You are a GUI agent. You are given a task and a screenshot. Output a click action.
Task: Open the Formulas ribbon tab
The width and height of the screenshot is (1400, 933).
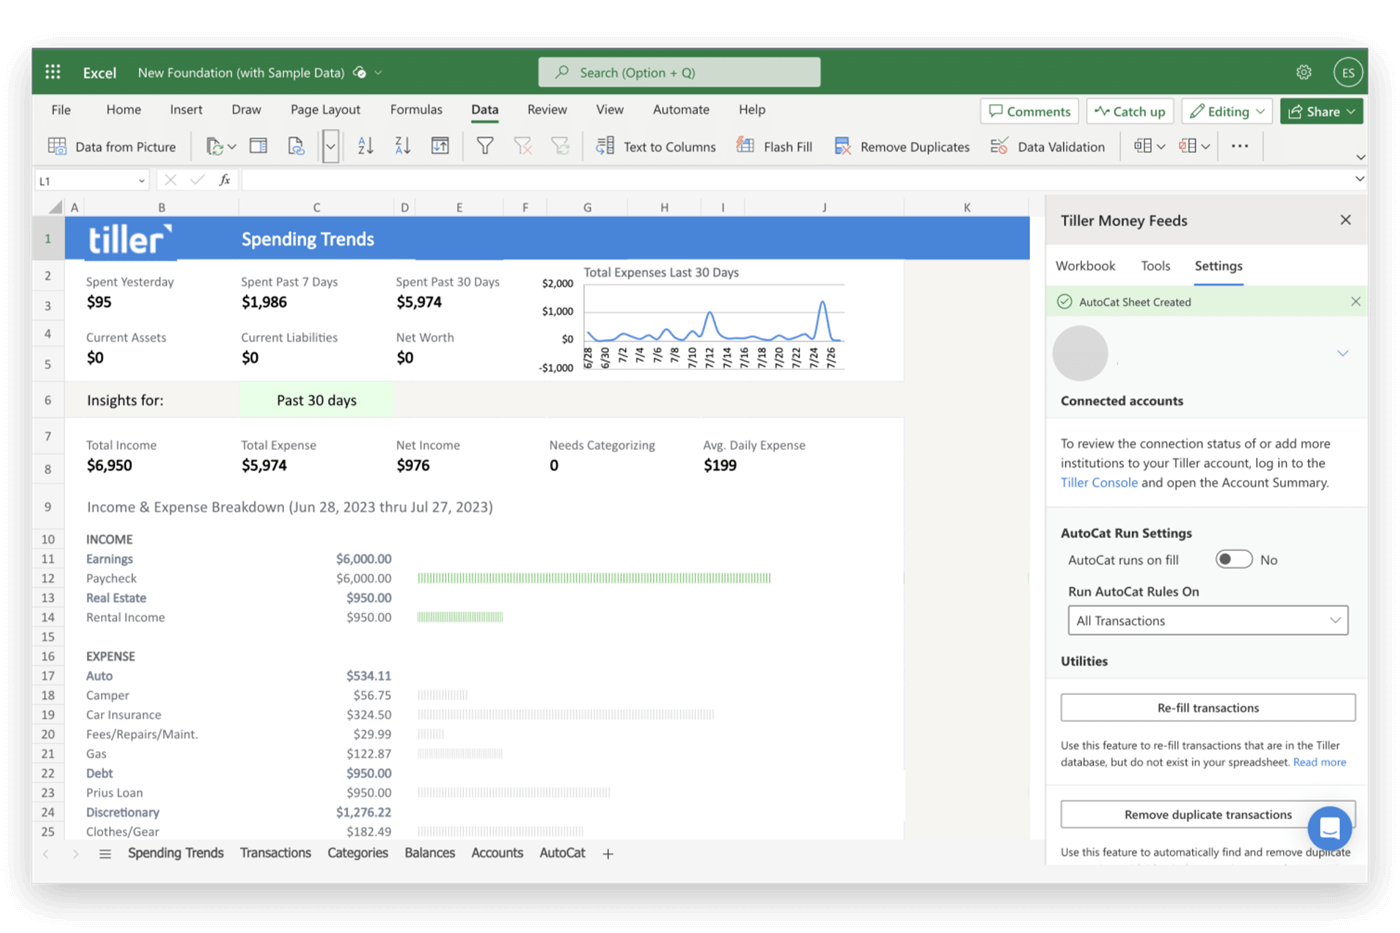point(416,110)
